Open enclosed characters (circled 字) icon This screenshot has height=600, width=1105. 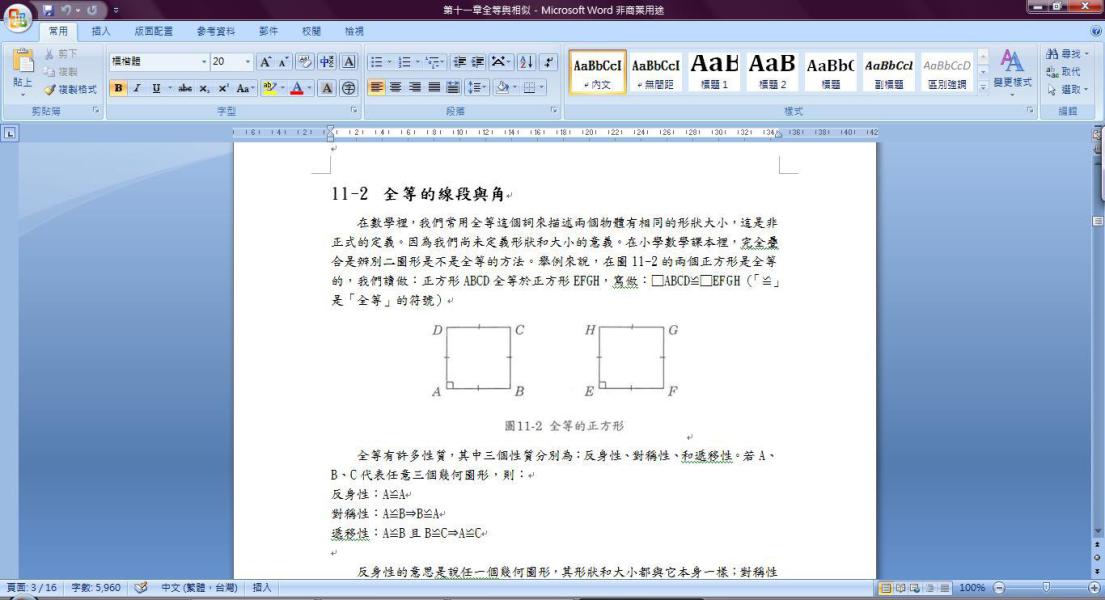(348, 88)
